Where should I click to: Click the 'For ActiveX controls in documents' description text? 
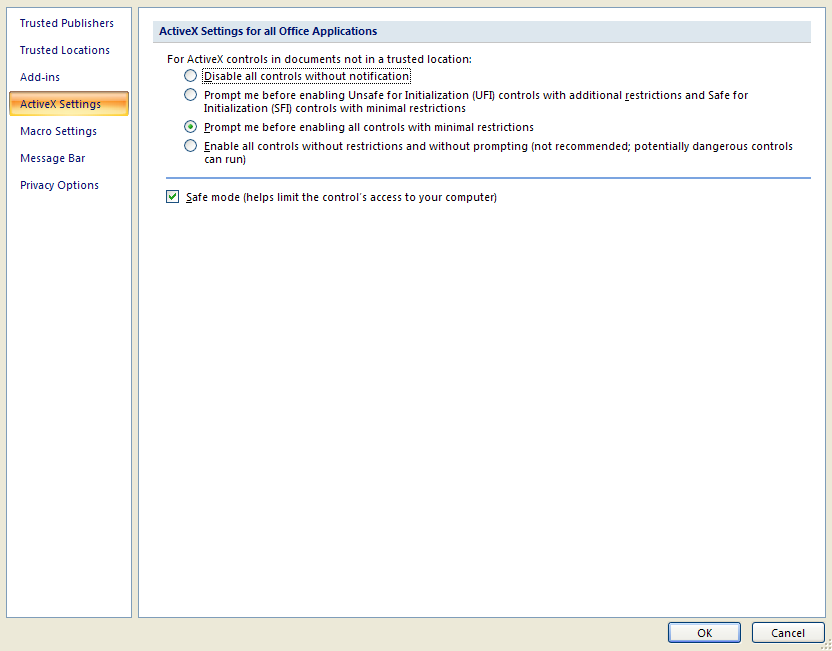pos(319,59)
